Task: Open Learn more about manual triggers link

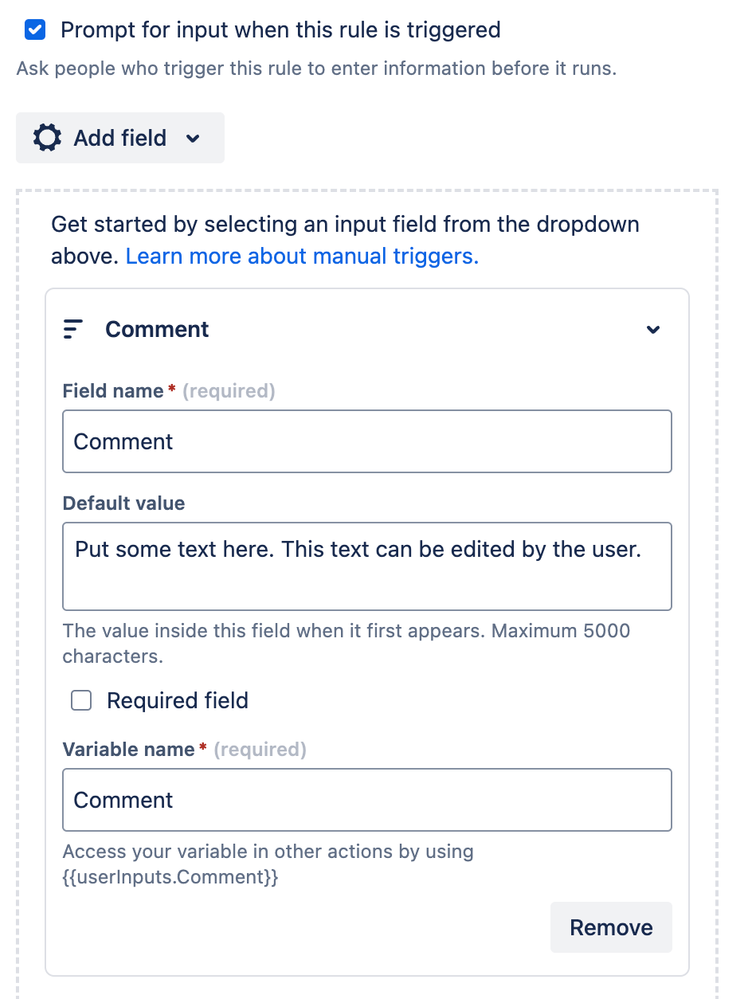Action: click(302, 256)
